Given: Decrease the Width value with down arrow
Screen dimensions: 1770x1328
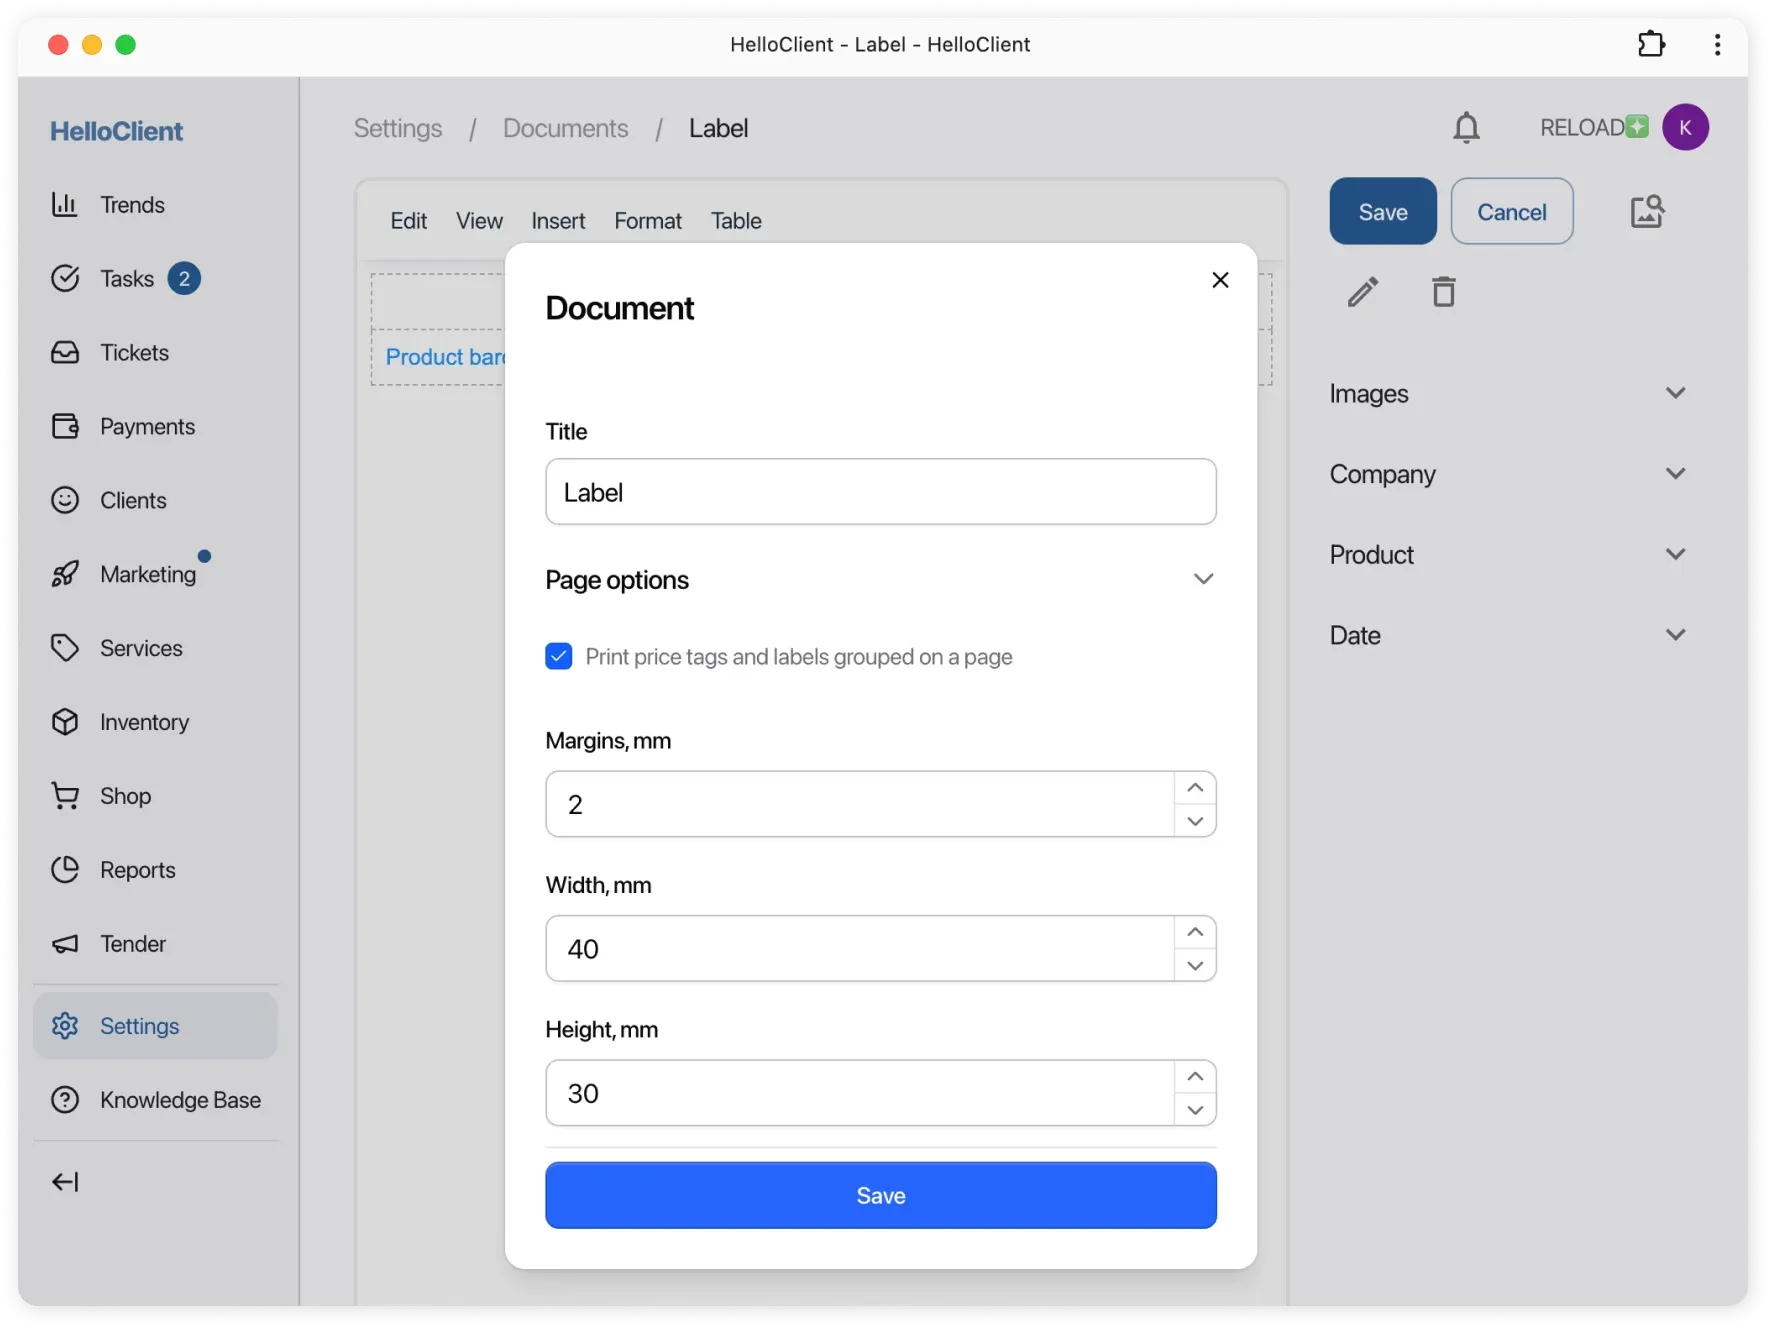Looking at the screenshot, I should pyautogui.click(x=1195, y=965).
